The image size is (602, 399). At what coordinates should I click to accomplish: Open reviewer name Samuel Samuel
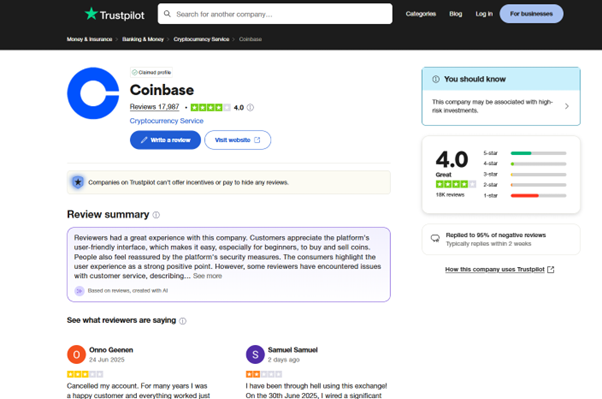[x=293, y=350]
